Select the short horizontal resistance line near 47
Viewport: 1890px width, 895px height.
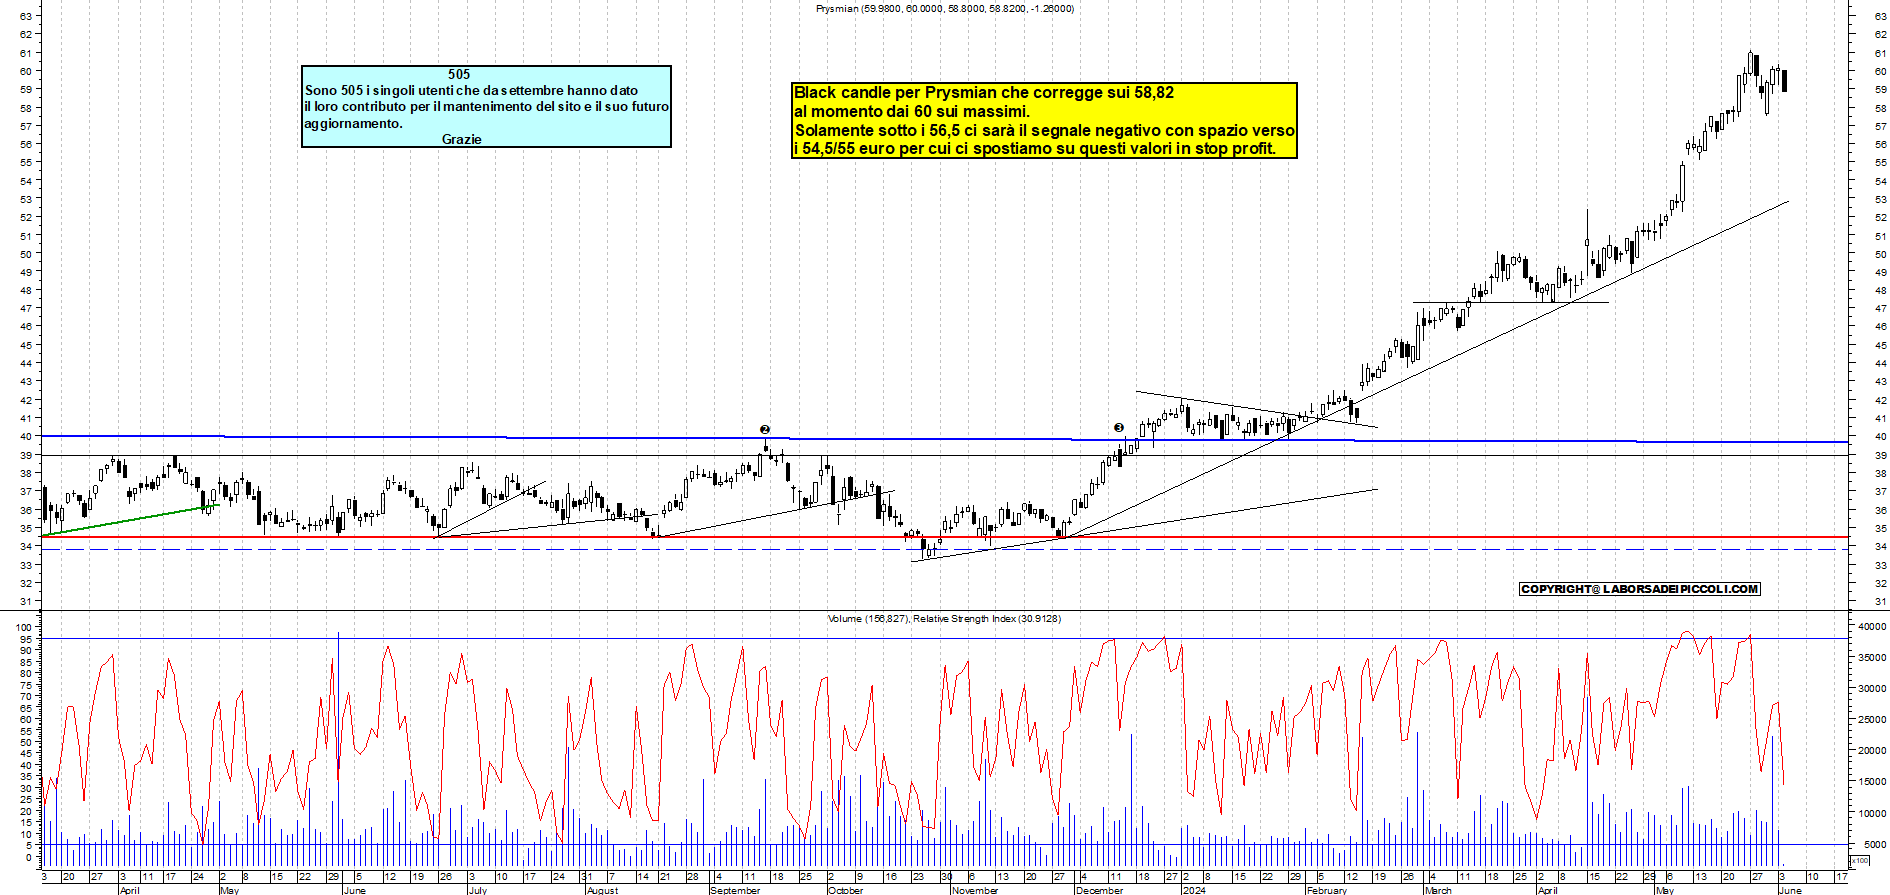[x=1510, y=302]
